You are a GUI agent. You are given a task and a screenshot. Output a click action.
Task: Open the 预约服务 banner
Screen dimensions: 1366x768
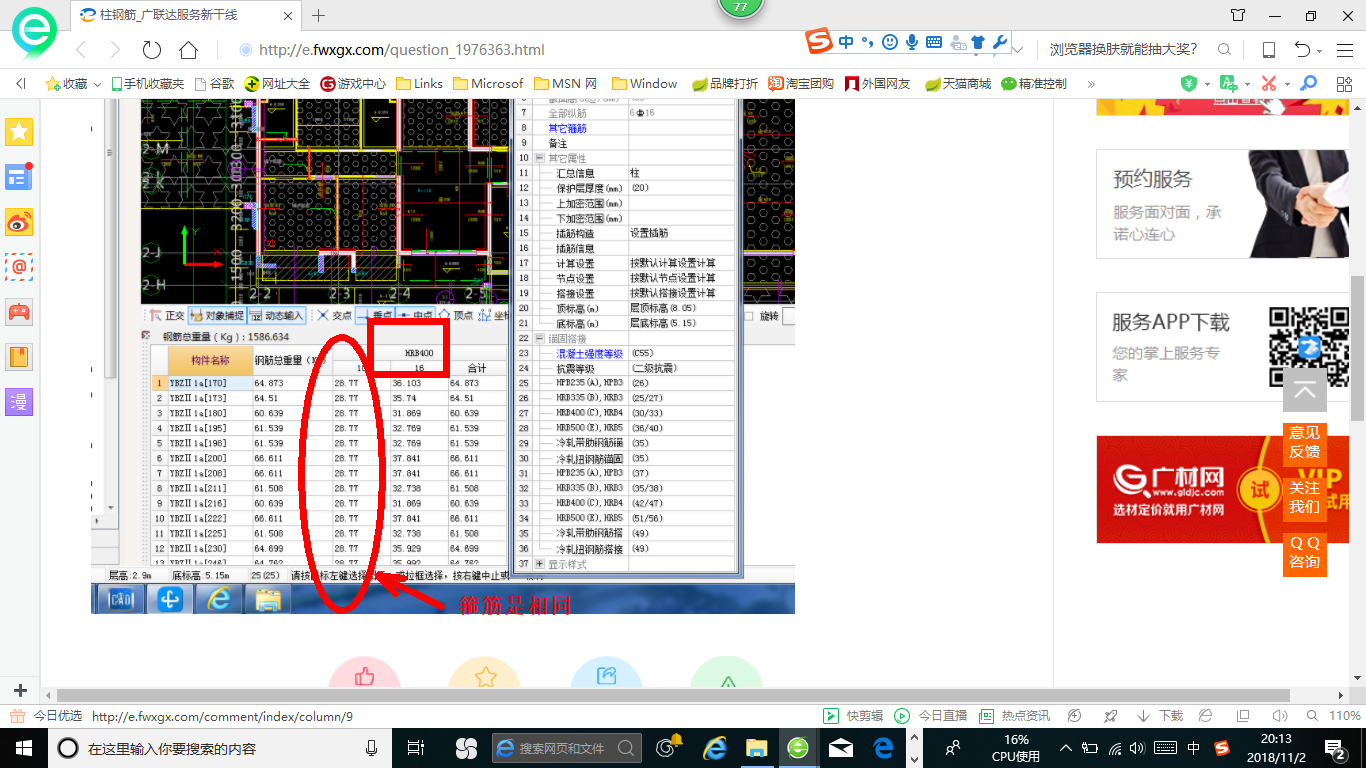click(1223, 204)
